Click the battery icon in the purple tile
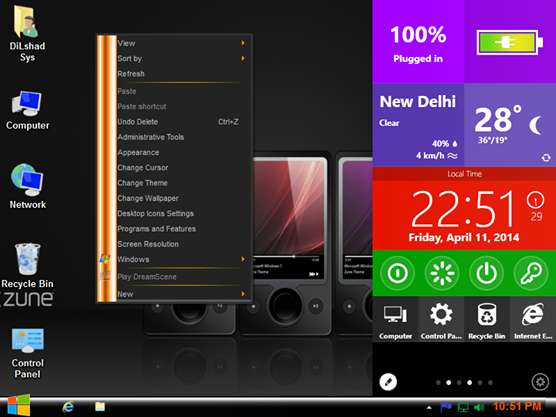 tap(510, 43)
